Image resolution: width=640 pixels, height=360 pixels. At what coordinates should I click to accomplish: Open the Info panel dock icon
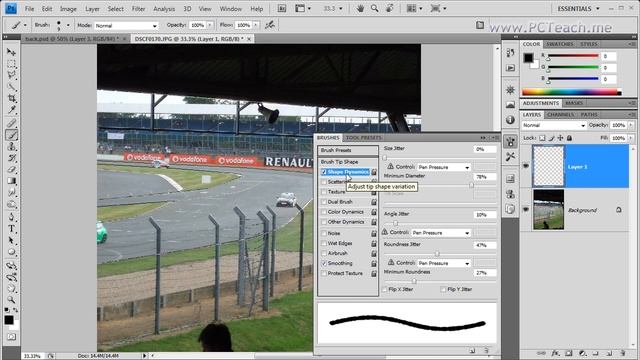pyautogui.click(x=510, y=120)
